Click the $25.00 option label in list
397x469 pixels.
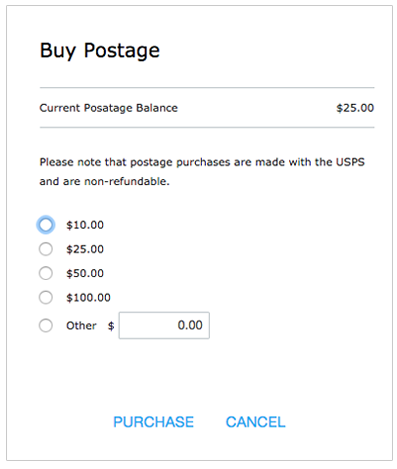pos(85,249)
